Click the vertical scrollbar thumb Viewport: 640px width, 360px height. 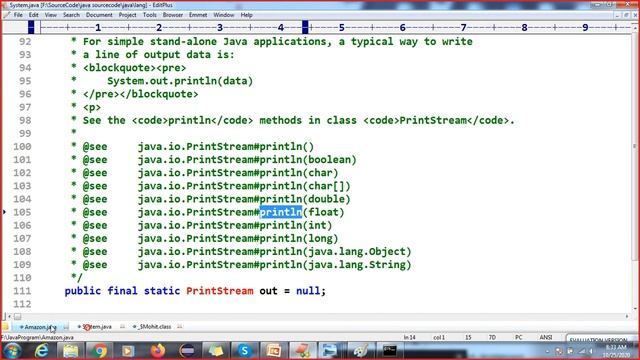coord(634,146)
